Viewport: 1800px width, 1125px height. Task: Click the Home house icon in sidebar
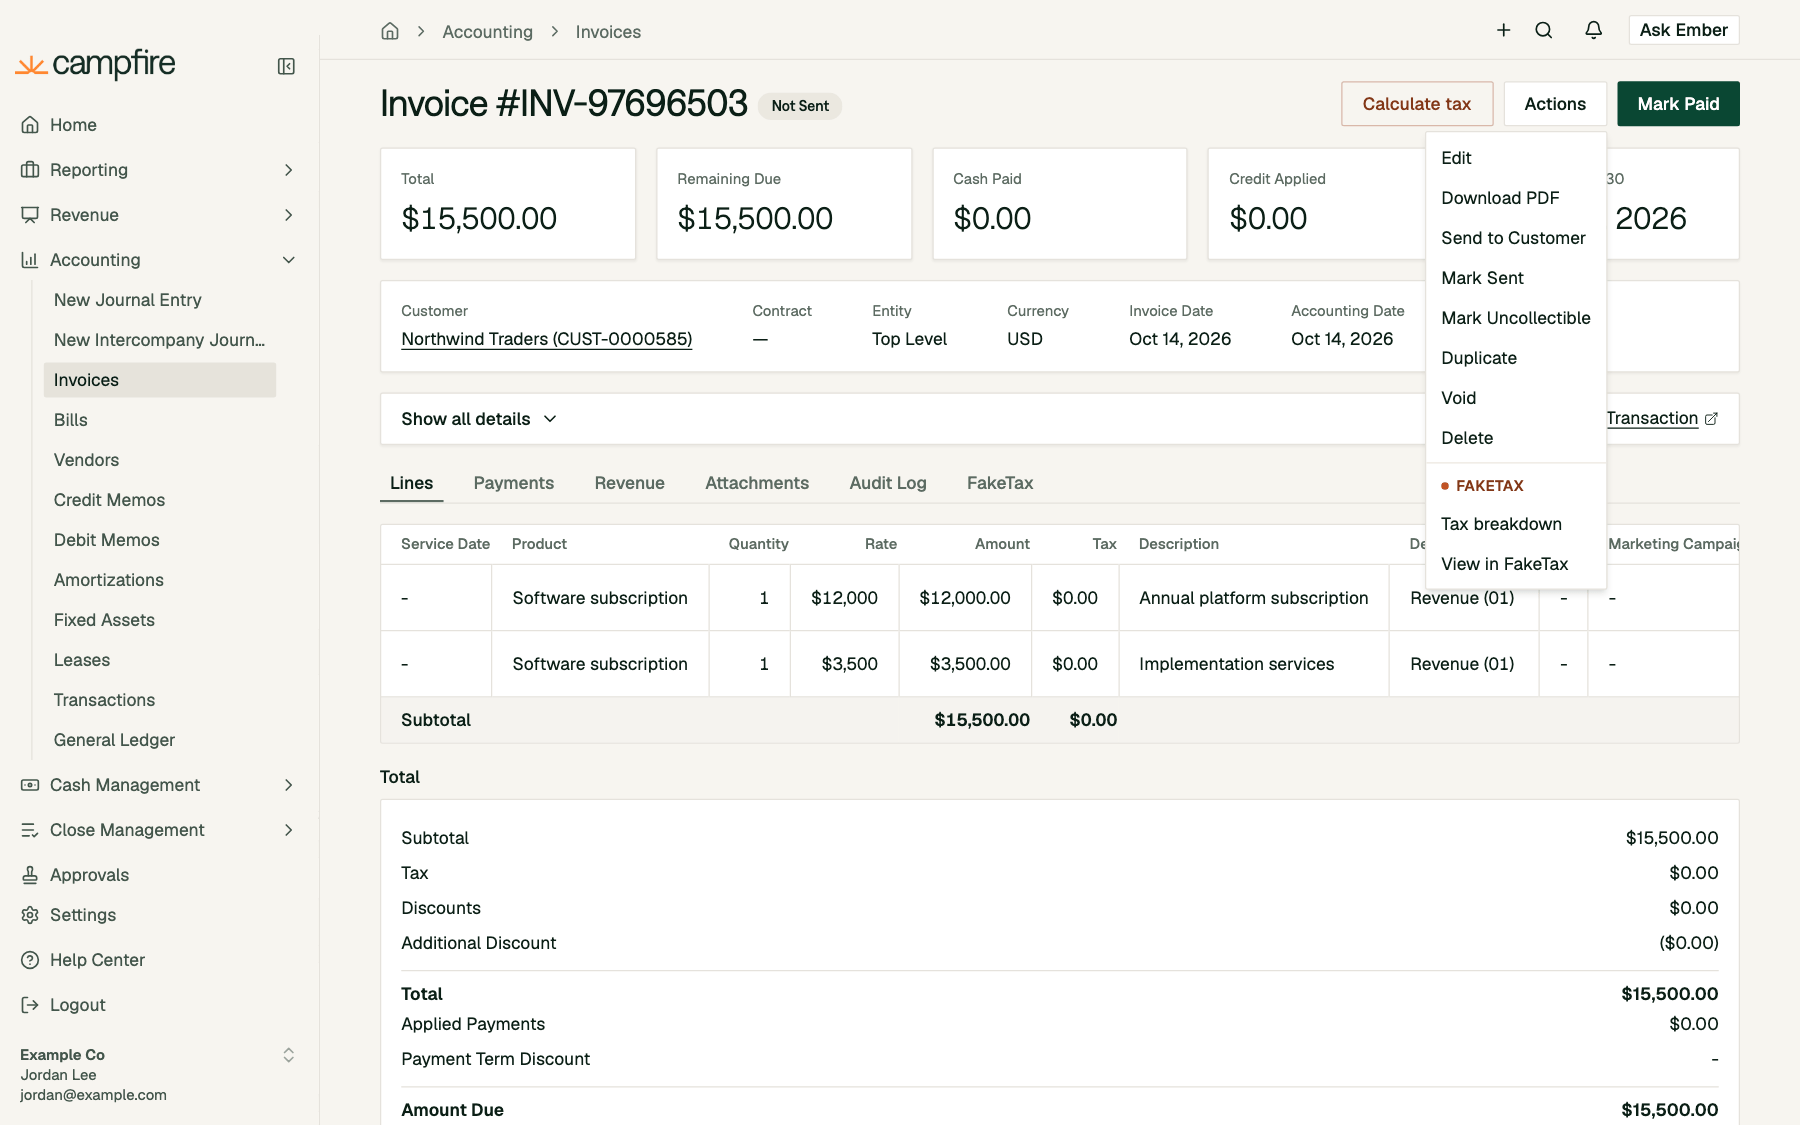click(x=30, y=125)
